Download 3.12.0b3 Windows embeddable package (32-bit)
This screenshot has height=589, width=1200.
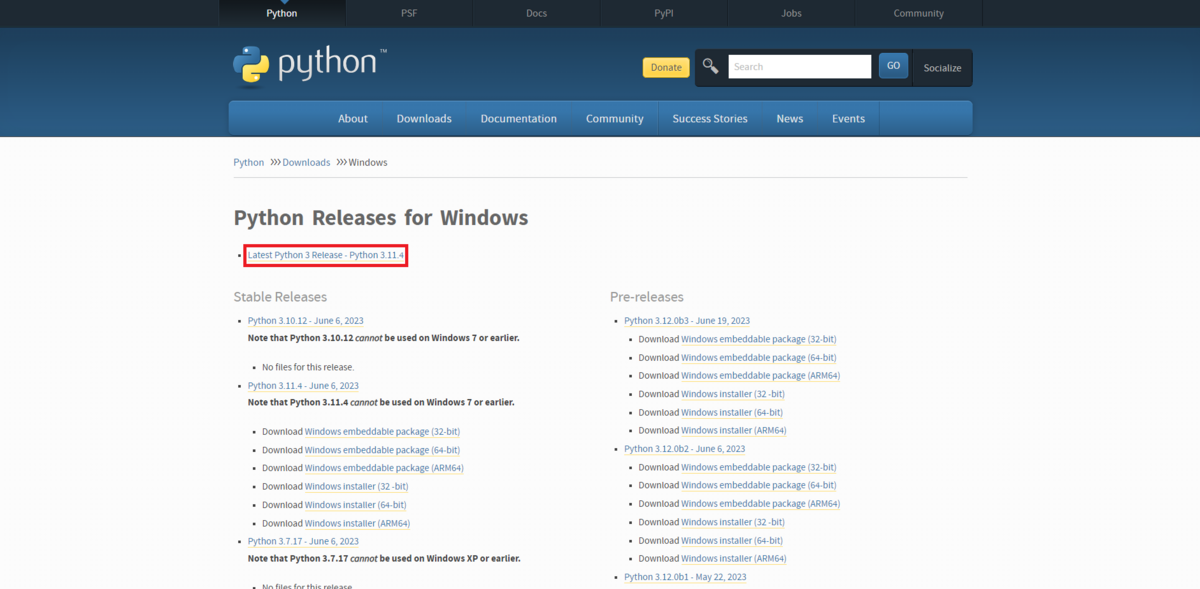(x=759, y=339)
